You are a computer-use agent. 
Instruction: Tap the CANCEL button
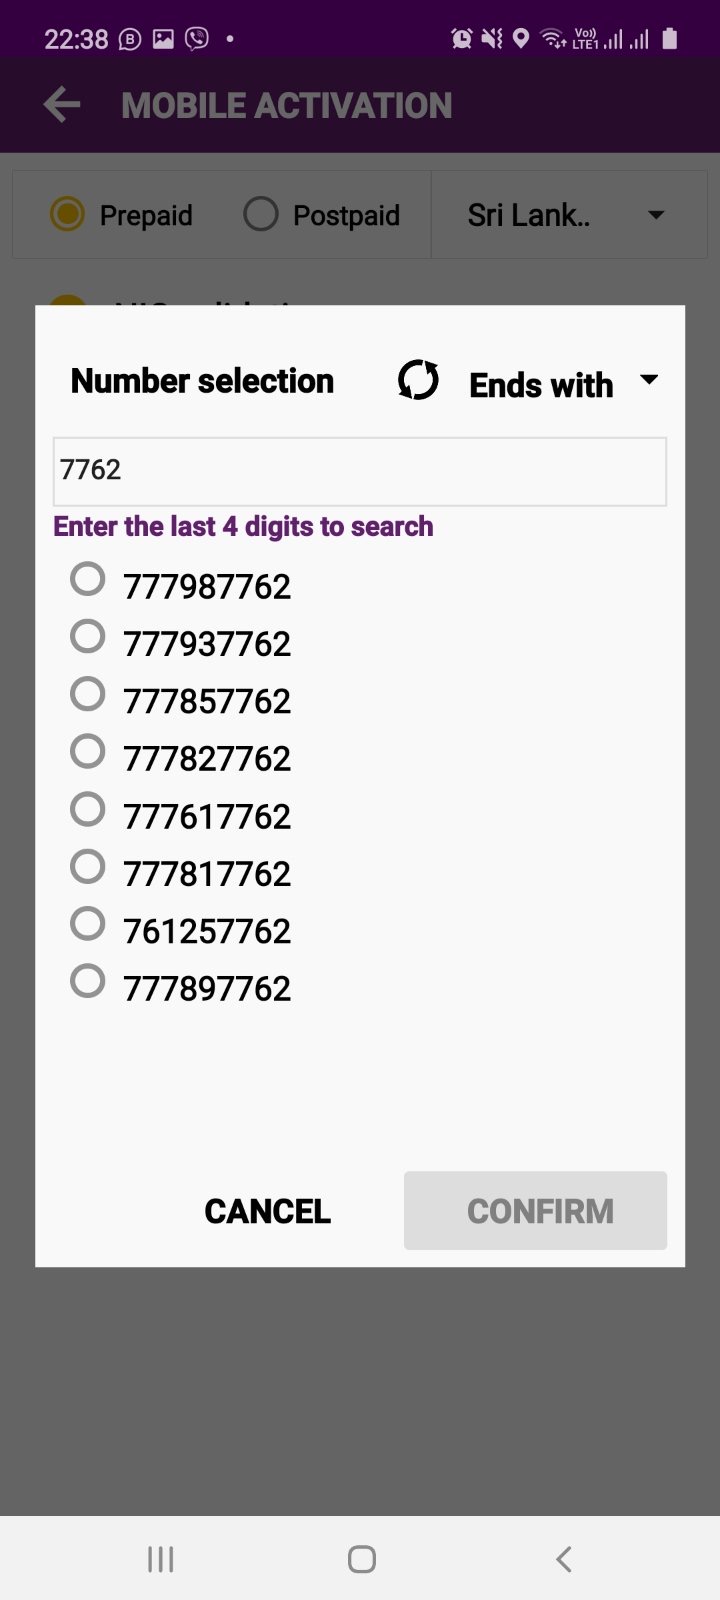268,1211
